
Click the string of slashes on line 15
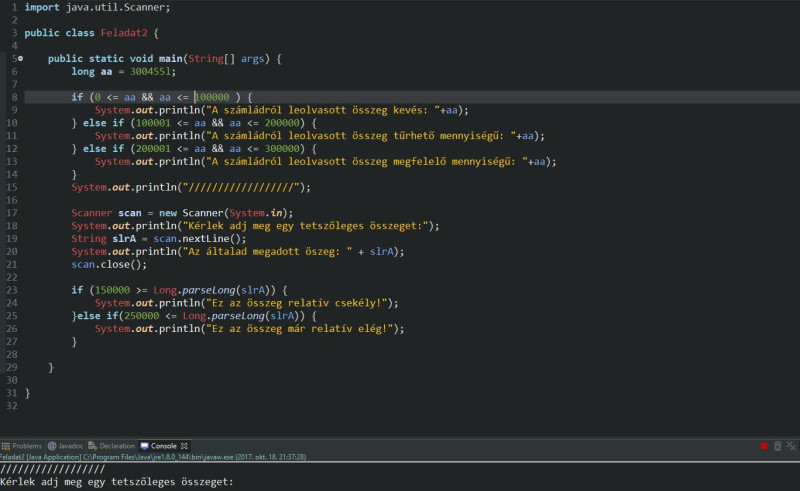coord(241,187)
